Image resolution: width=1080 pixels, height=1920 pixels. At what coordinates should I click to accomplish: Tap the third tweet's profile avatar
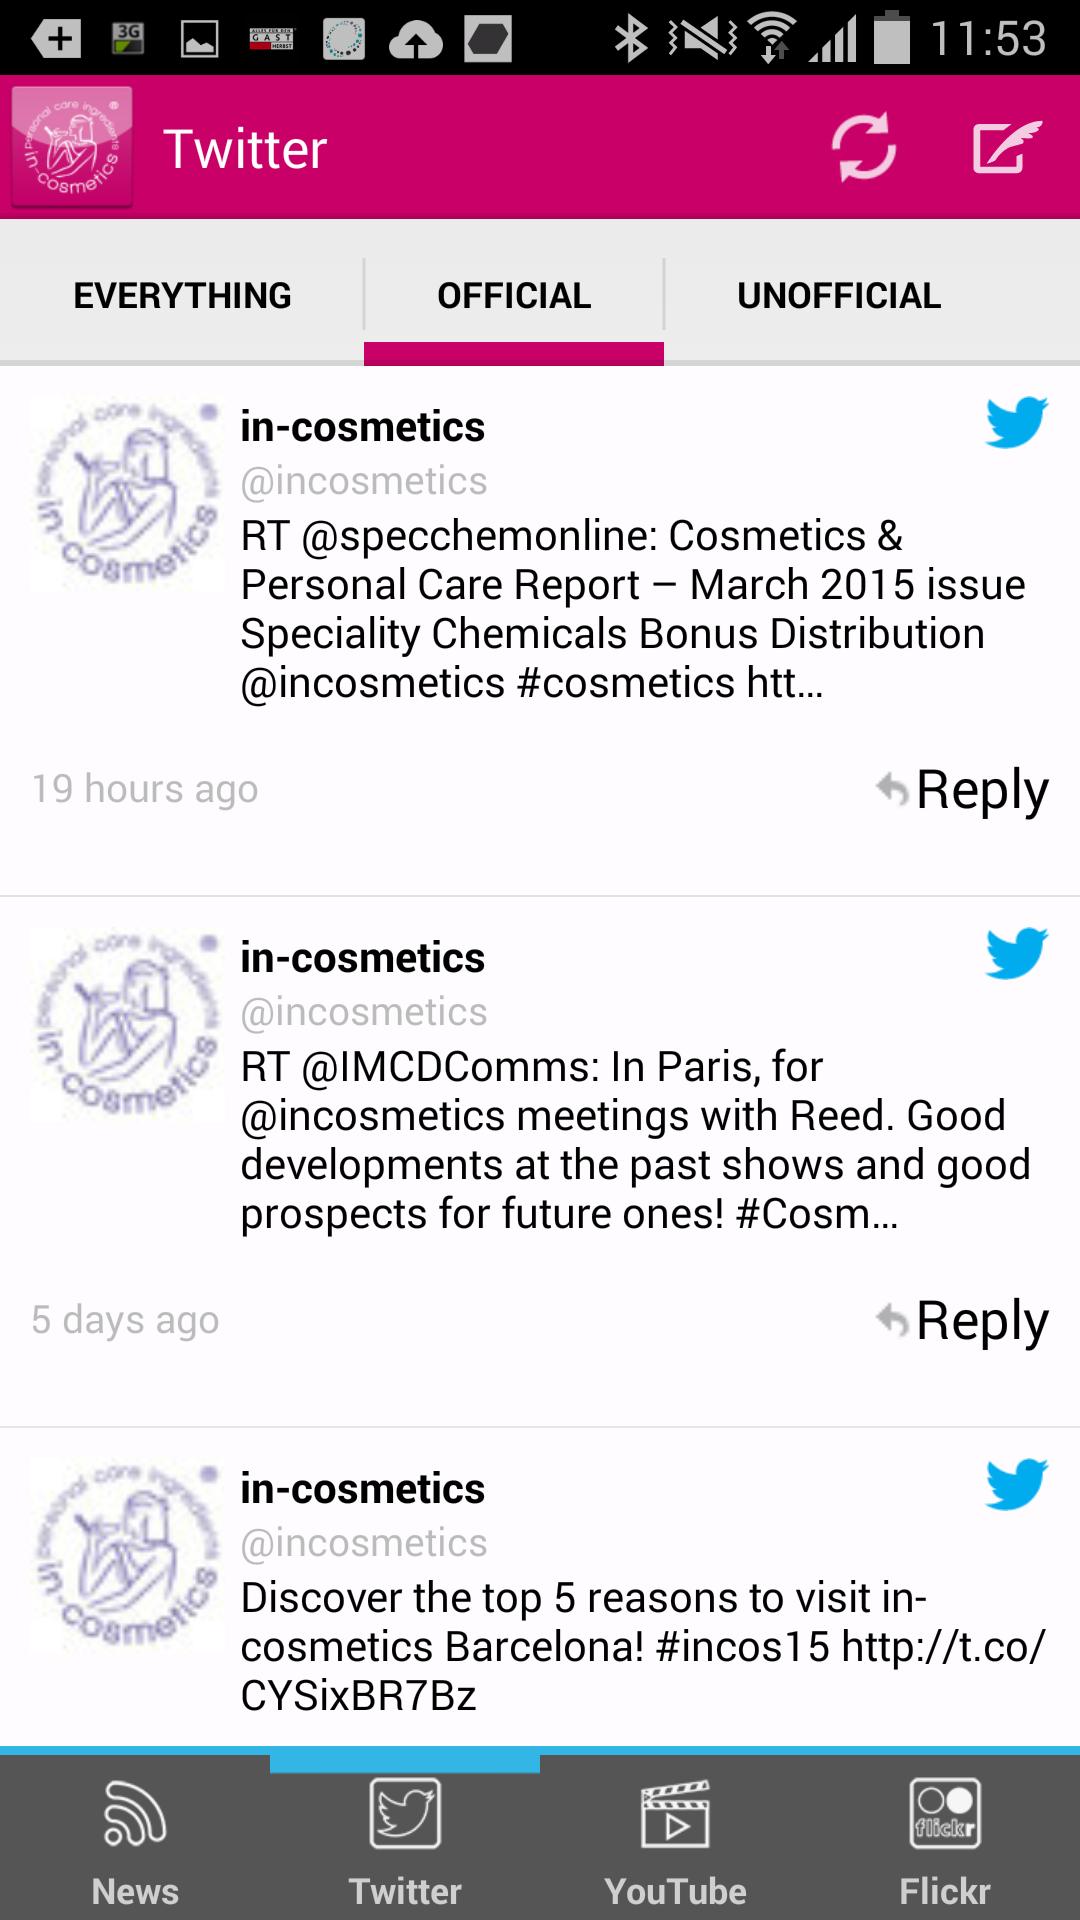(125, 1558)
